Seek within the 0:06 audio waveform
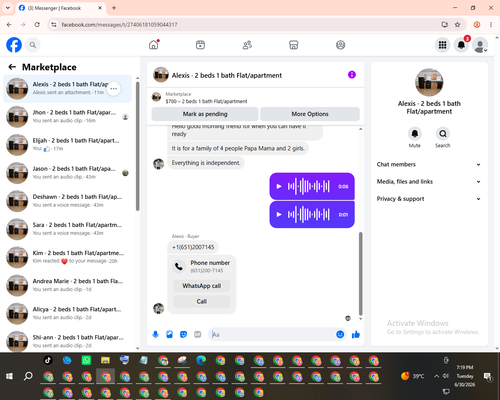 [309, 186]
